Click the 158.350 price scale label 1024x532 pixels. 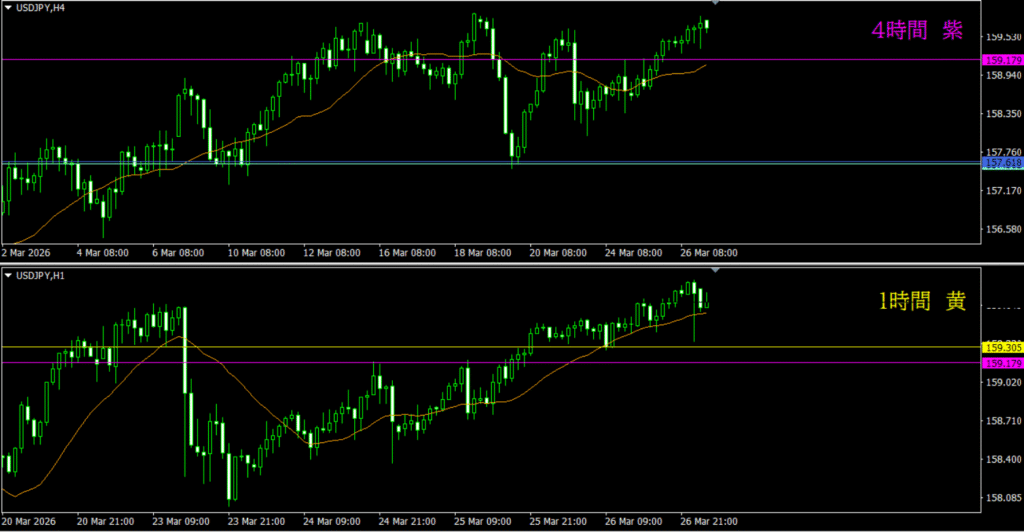click(1002, 114)
